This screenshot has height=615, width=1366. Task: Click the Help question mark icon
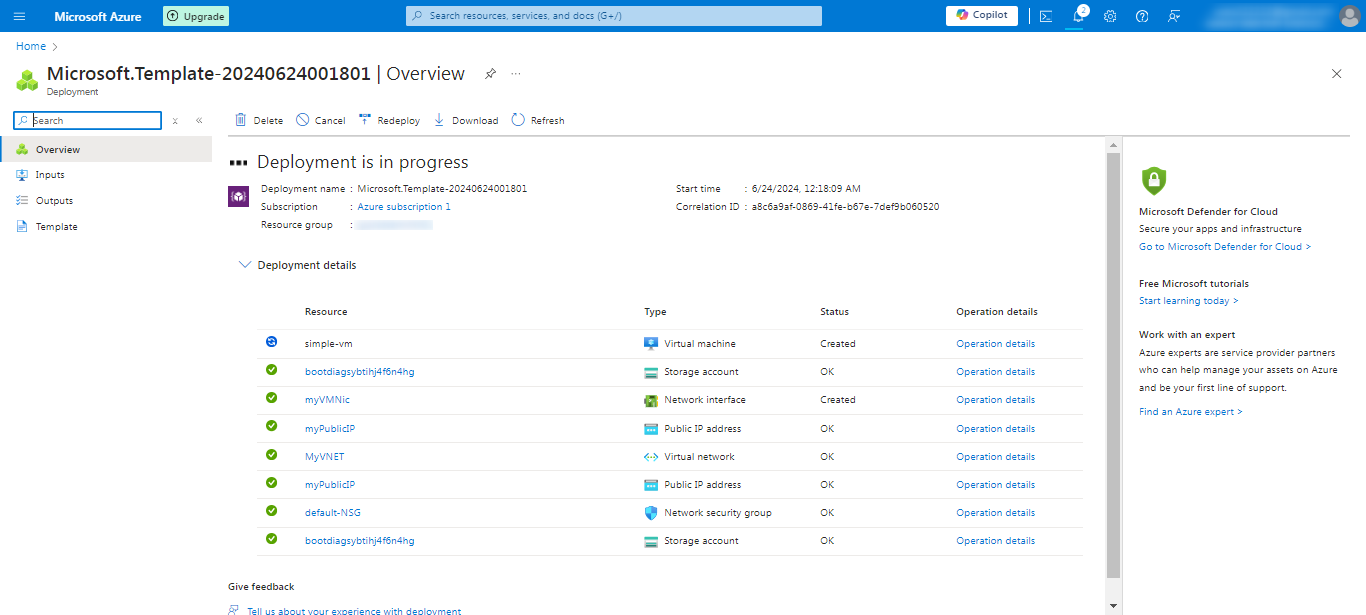[1142, 16]
